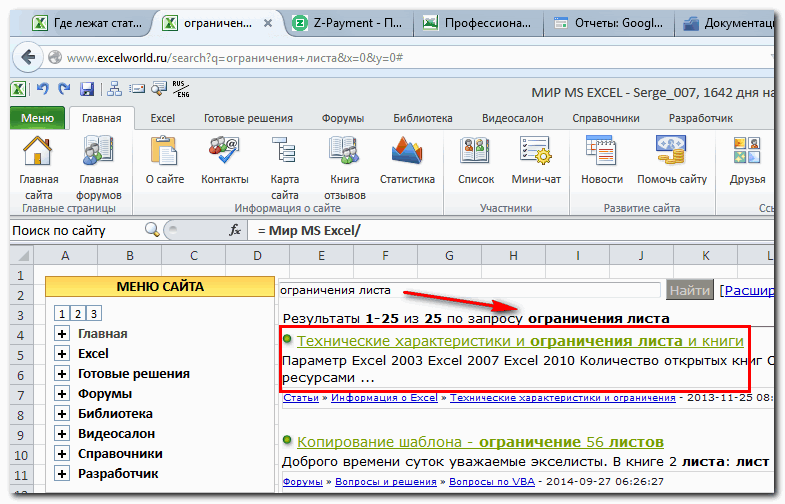Close the ограничен... browser tab

tap(268, 23)
